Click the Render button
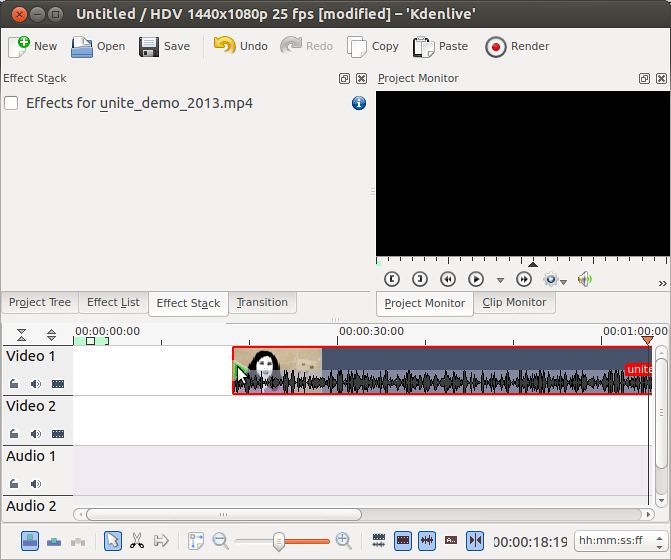The width and height of the screenshot is (671, 560). tap(517, 46)
